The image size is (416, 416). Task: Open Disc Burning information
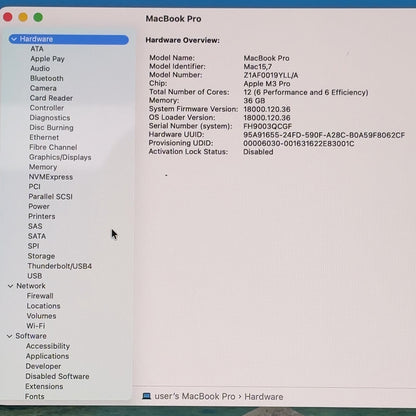point(51,128)
